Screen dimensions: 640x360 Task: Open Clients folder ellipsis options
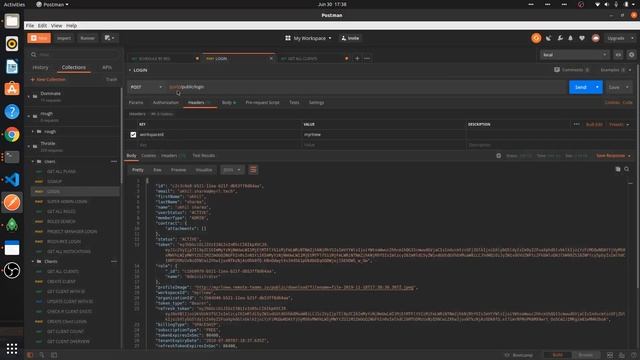(x=114, y=262)
